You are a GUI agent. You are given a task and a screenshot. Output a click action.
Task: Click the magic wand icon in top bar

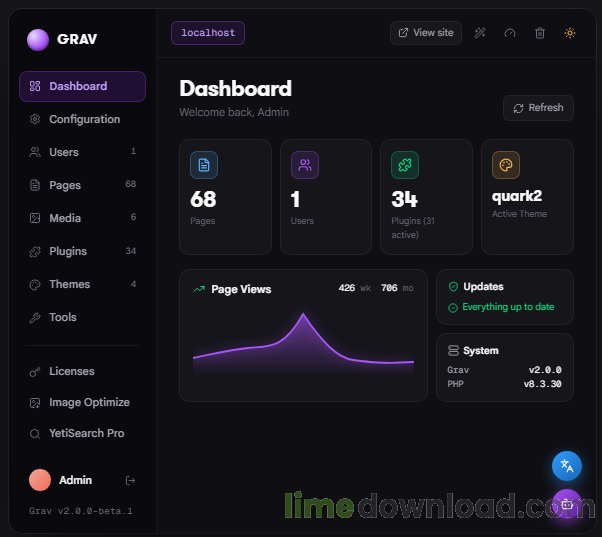point(480,33)
